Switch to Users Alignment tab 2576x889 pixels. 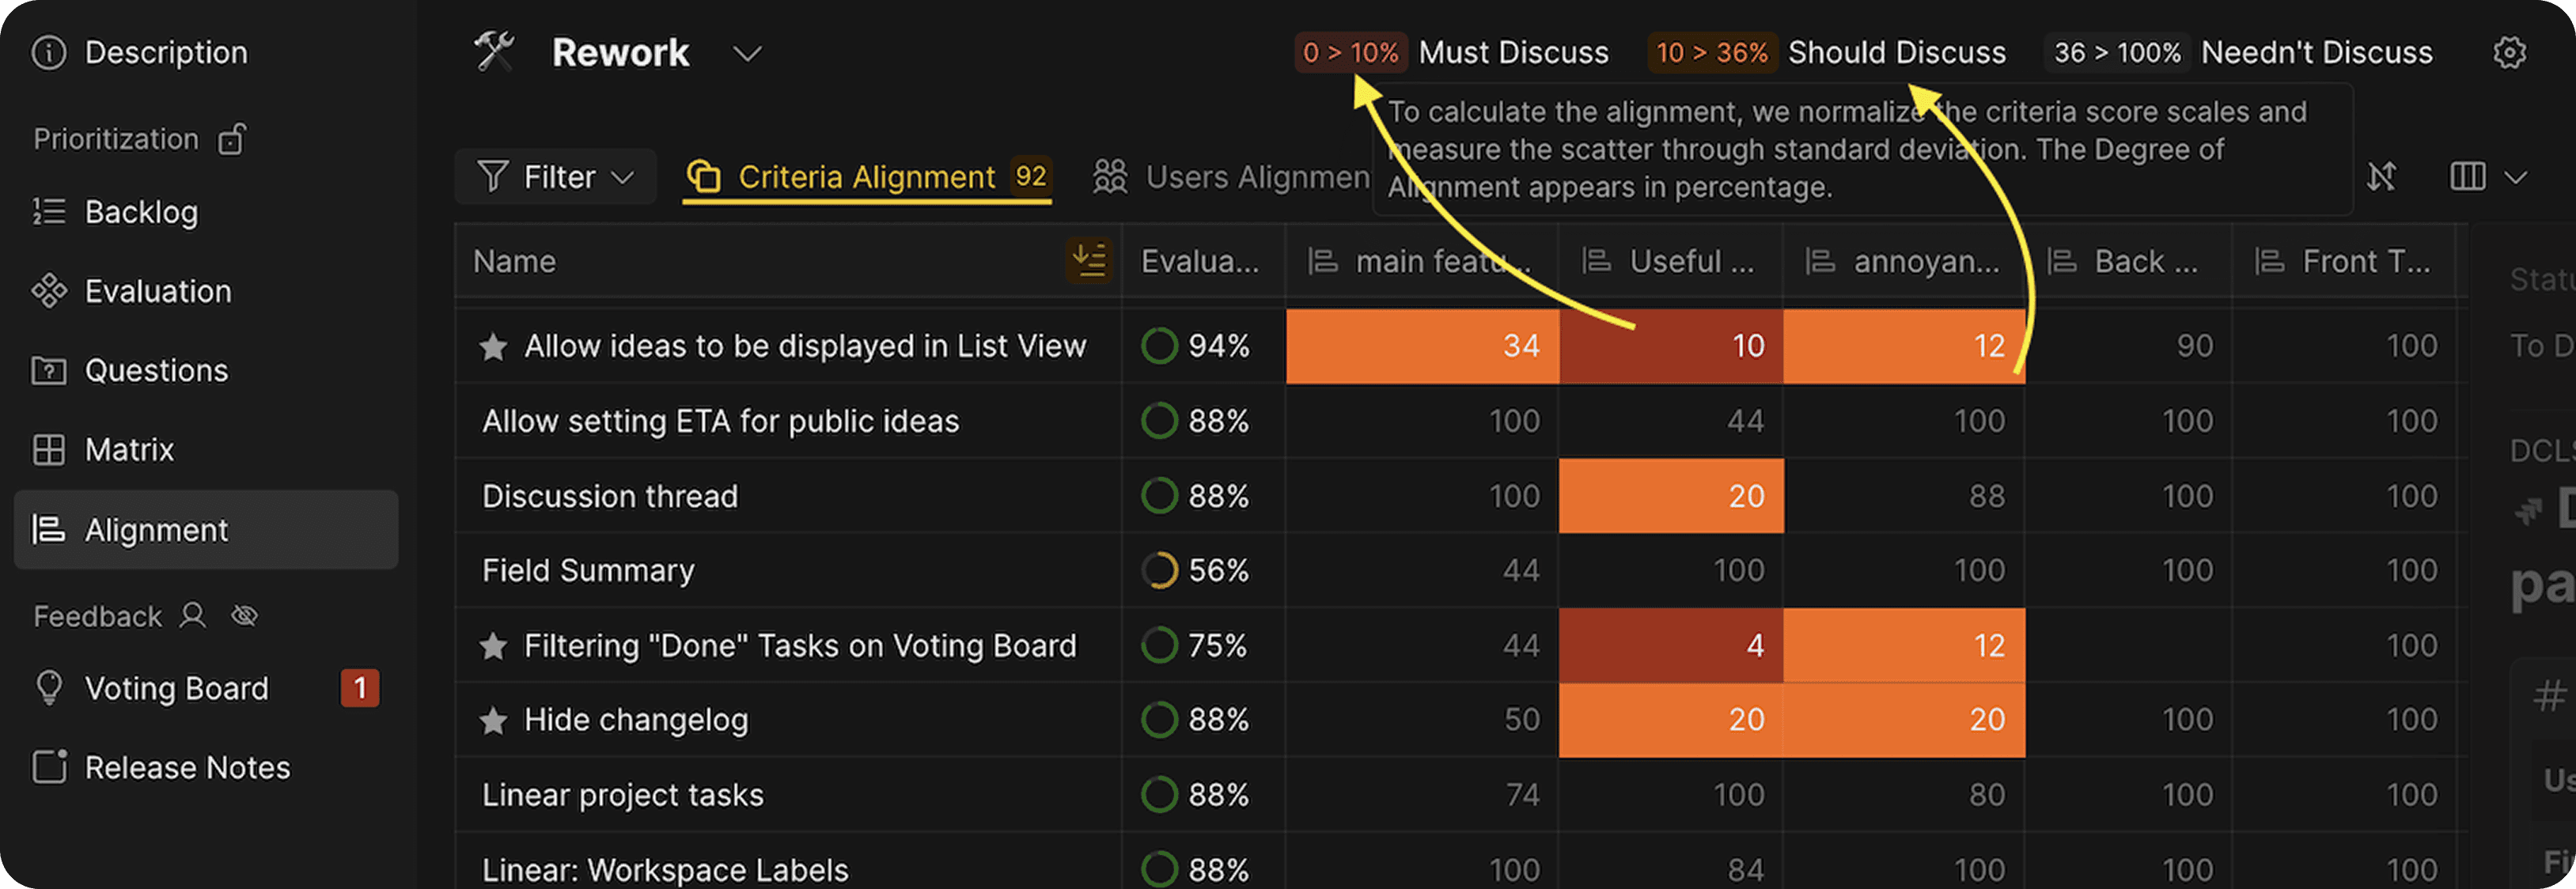coord(1231,177)
